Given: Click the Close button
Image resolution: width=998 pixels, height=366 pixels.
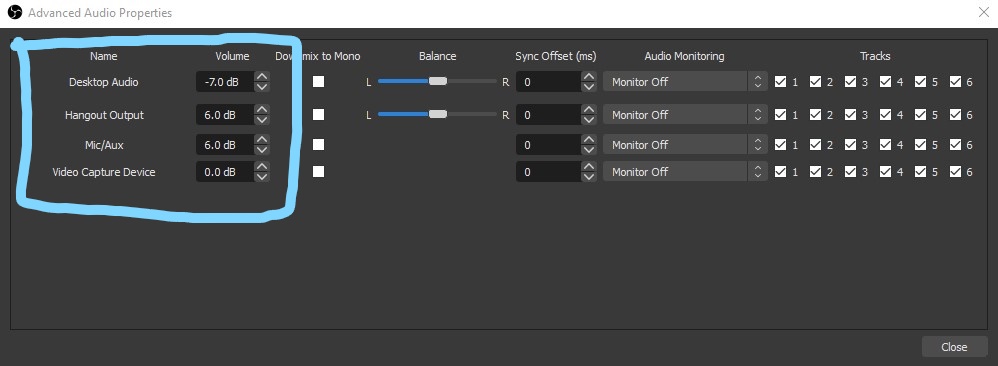Looking at the screenshot, I should click(x=954, y=347).
